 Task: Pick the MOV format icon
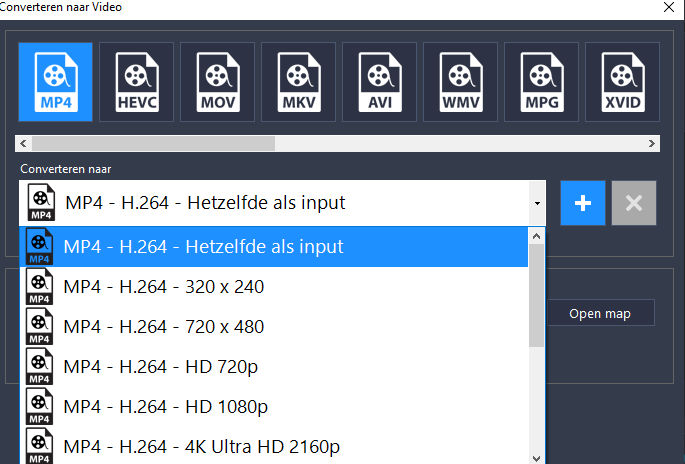218,82
